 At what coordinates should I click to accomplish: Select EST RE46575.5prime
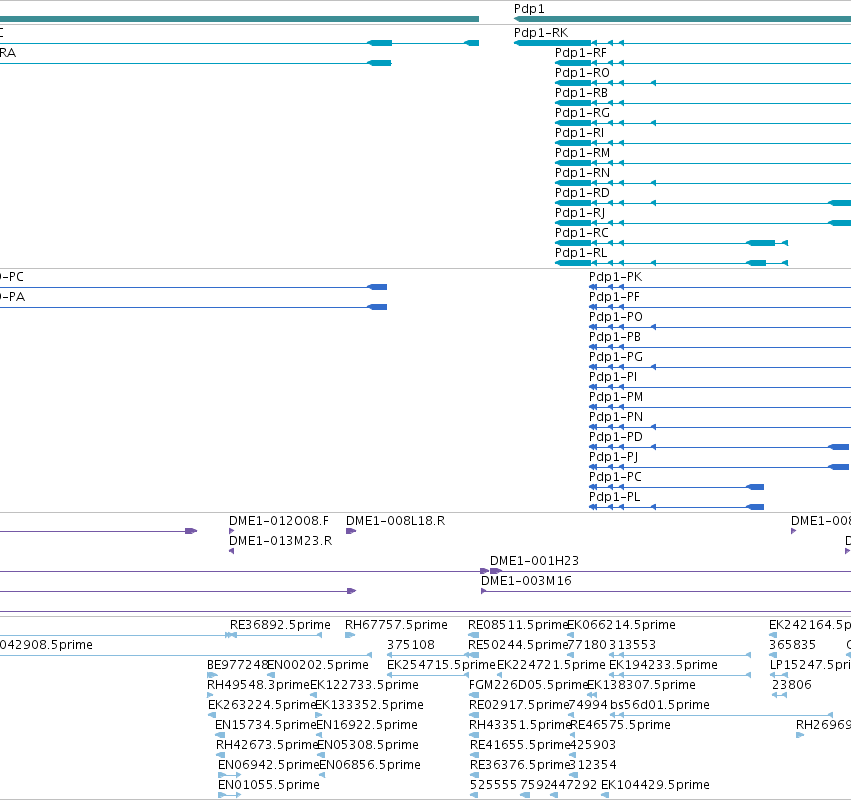point(620,726)
